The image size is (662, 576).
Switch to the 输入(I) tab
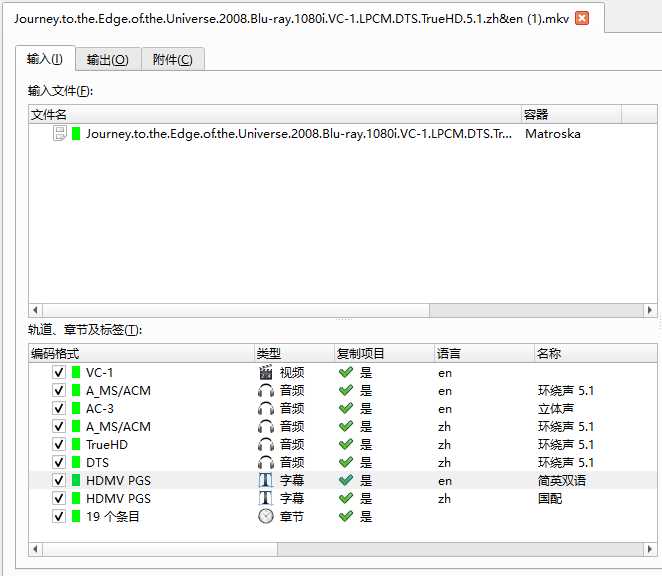pyautogui.click(x=45, y=59)
